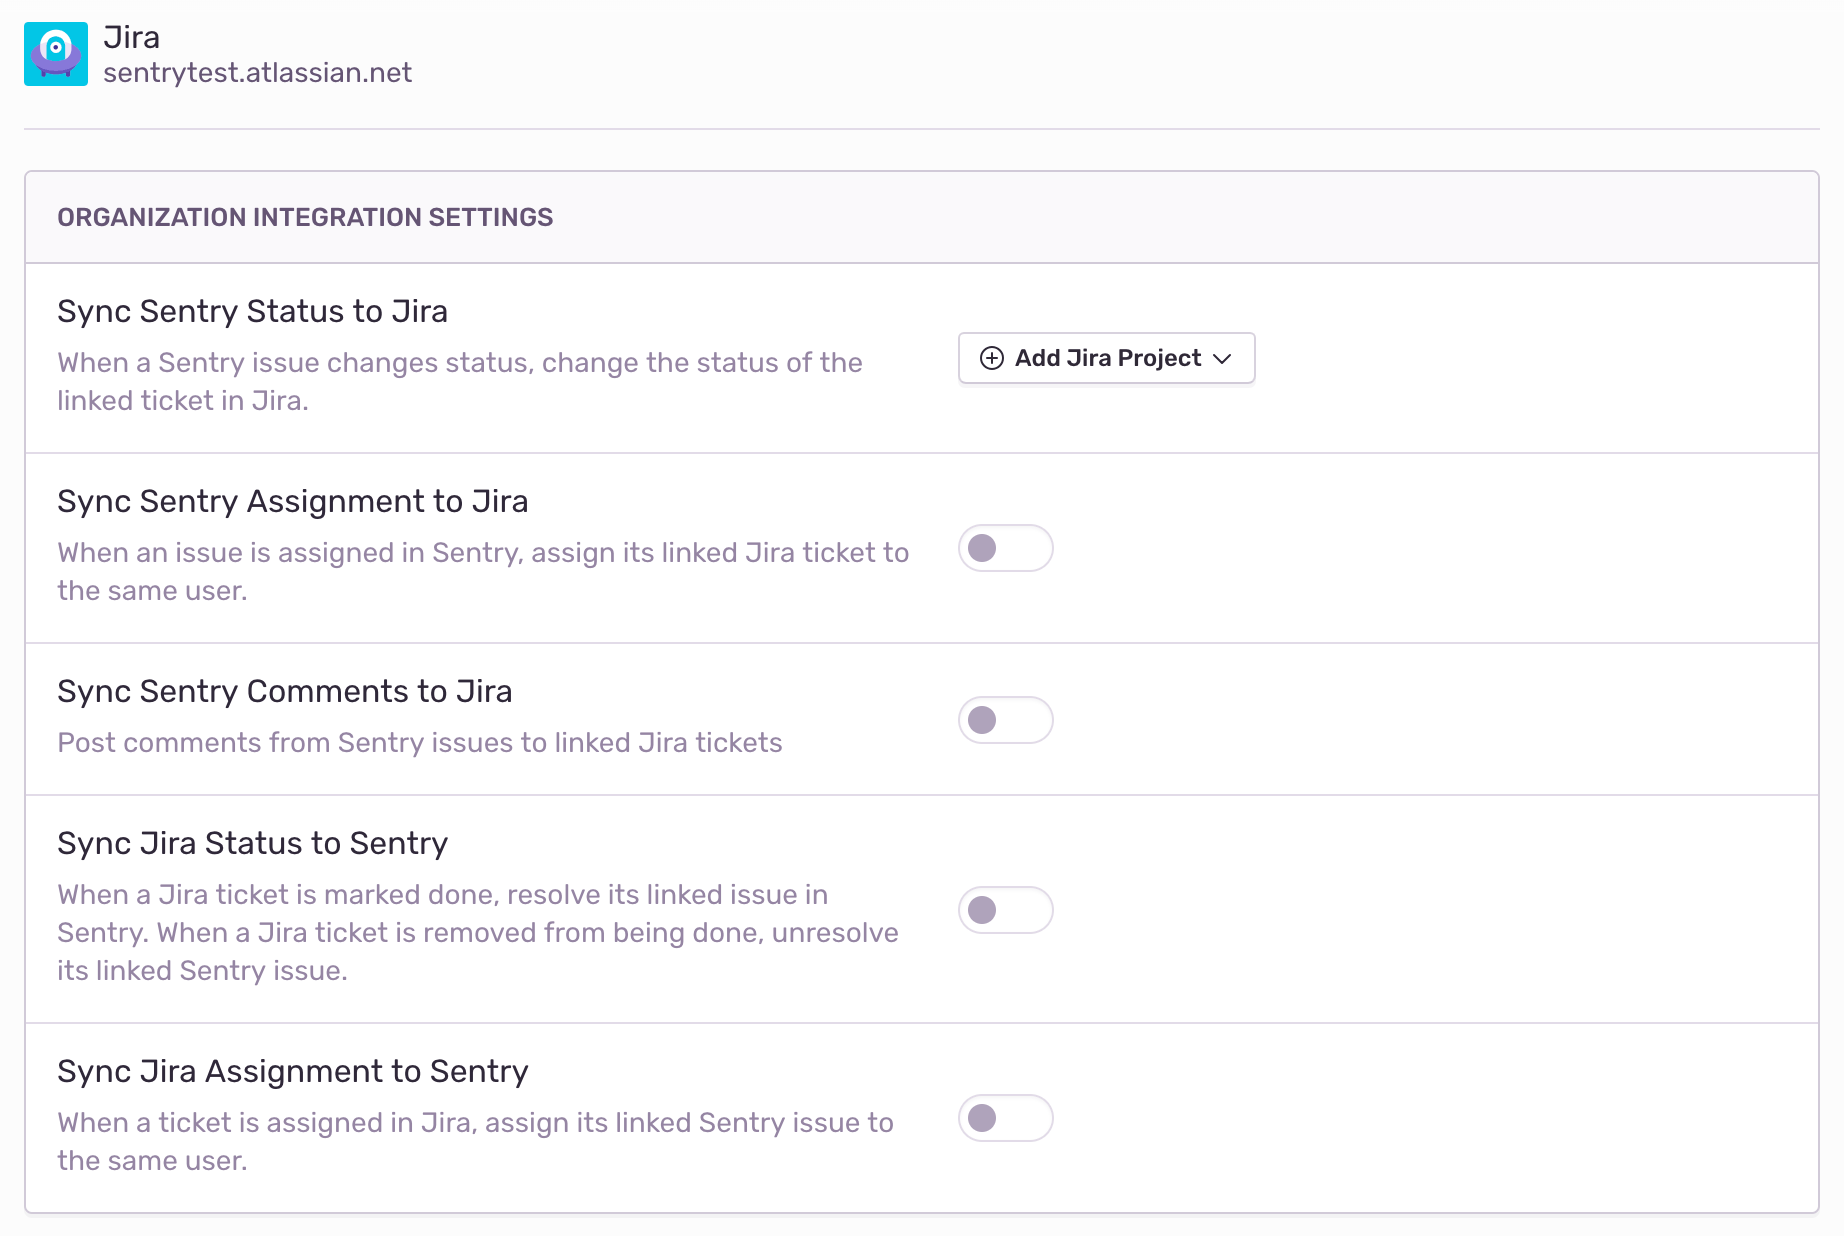Click the Sync Jira Assignment description text
The image size is (1844, 1236).
[474, 1141]
